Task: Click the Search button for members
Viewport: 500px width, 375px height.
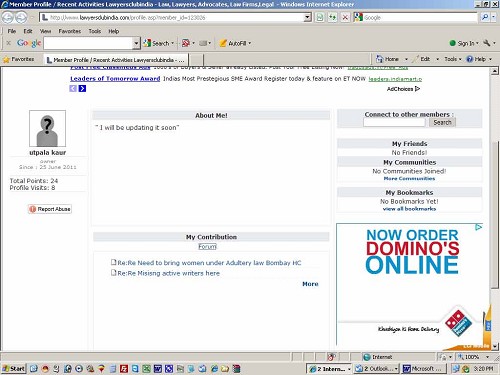Action: 442,122
